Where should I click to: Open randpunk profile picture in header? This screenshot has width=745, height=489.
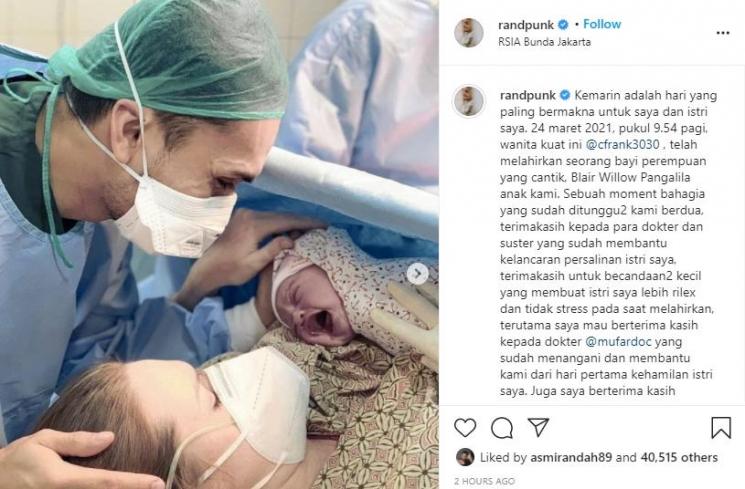pos(468,33)
